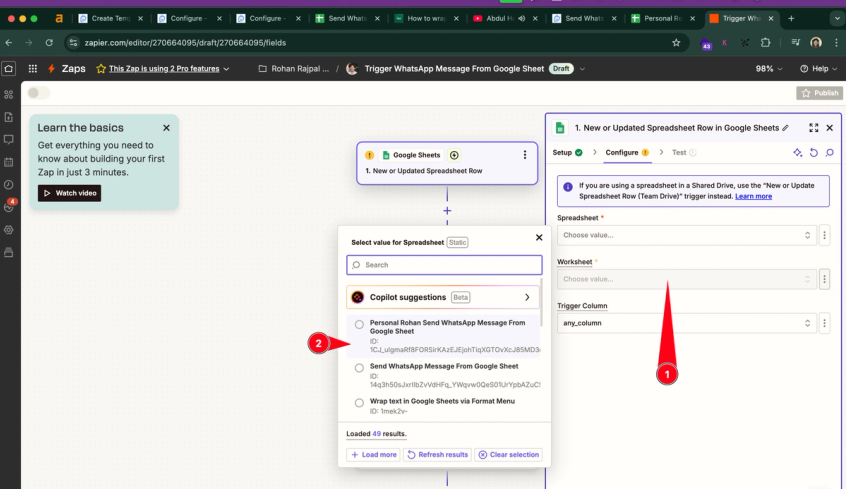Viewport: 846px width, 489px height.
Task: Switch to Create Temp browser tab
Action: [110, 18]
